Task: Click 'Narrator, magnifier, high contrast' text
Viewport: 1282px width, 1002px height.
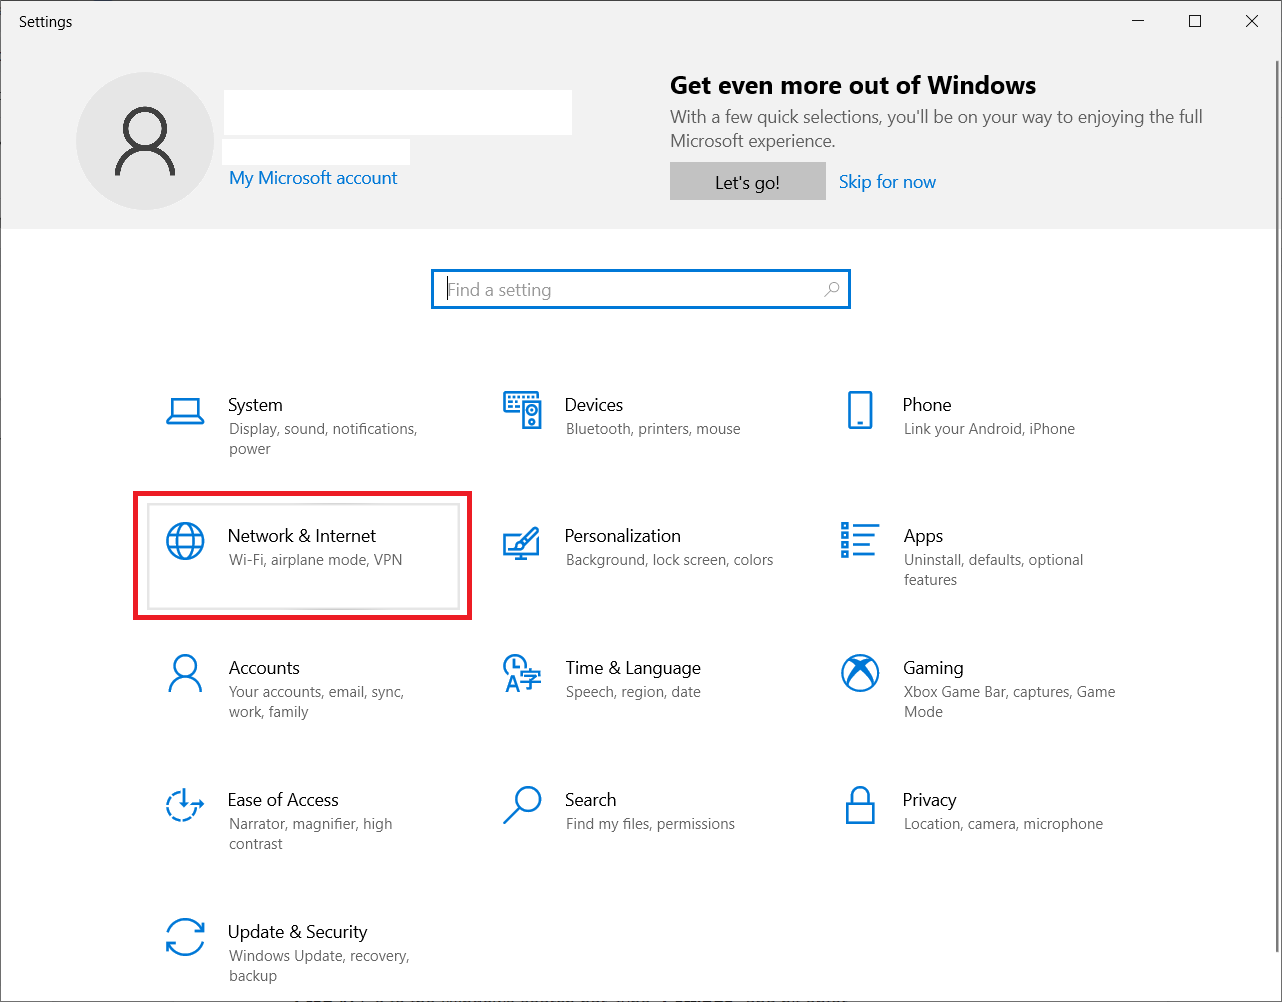Action: [311, 834]
